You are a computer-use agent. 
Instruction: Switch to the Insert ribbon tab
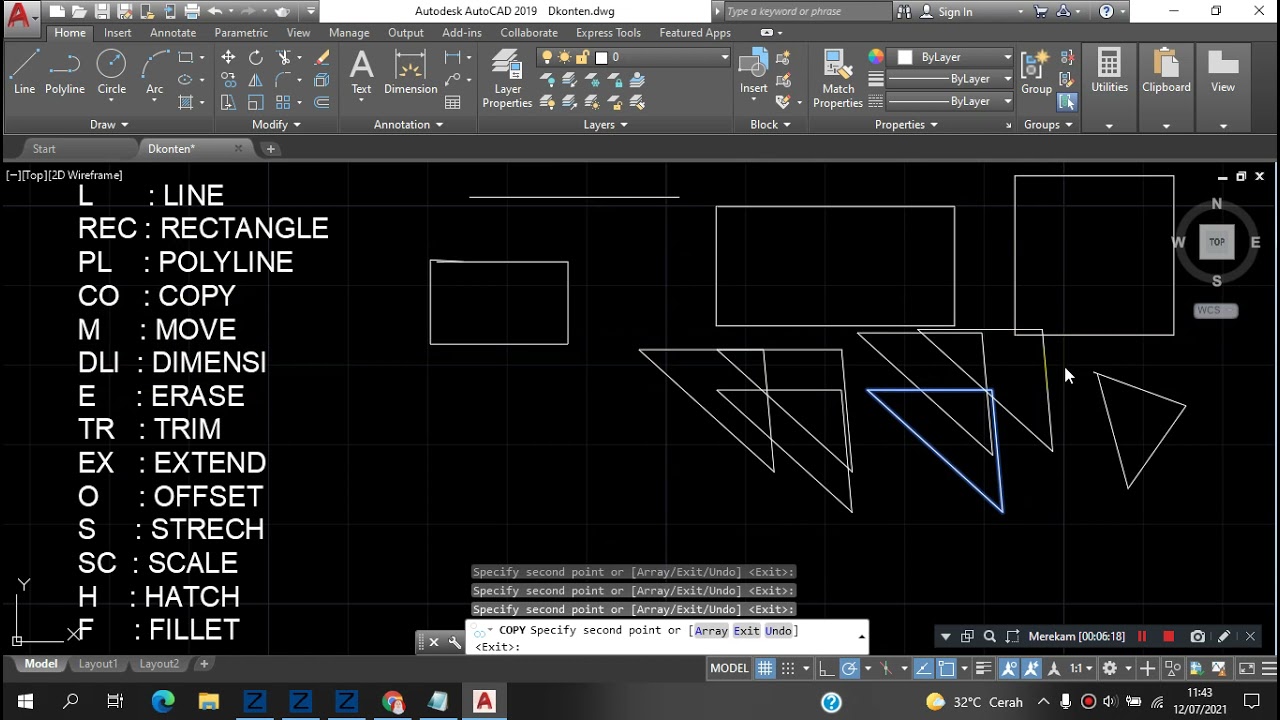tap(118, 33)
